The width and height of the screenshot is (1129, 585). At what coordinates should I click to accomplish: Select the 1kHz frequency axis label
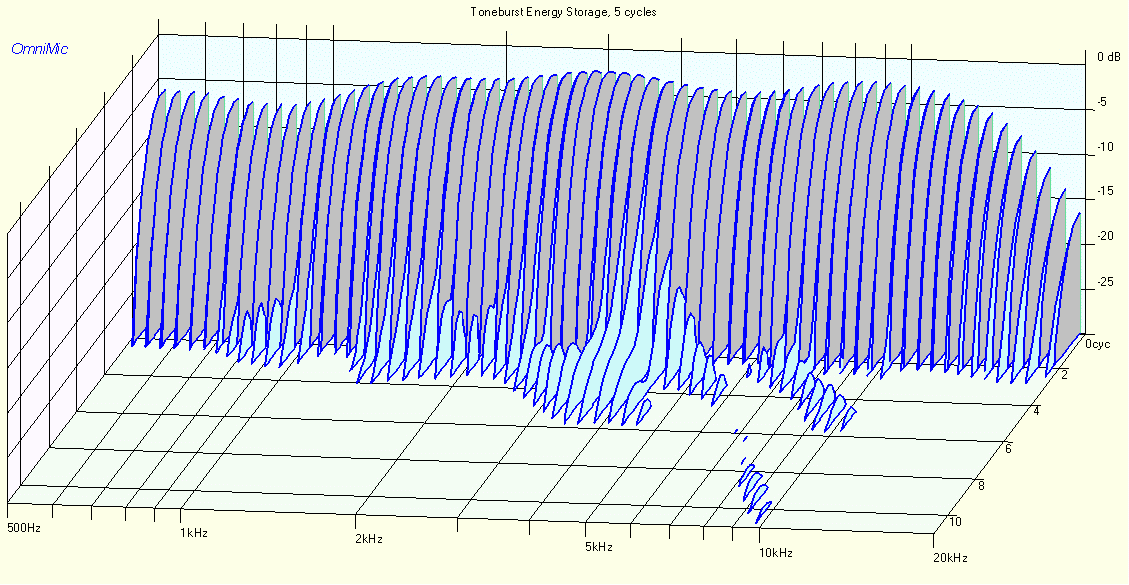click(x=194, y=533)
